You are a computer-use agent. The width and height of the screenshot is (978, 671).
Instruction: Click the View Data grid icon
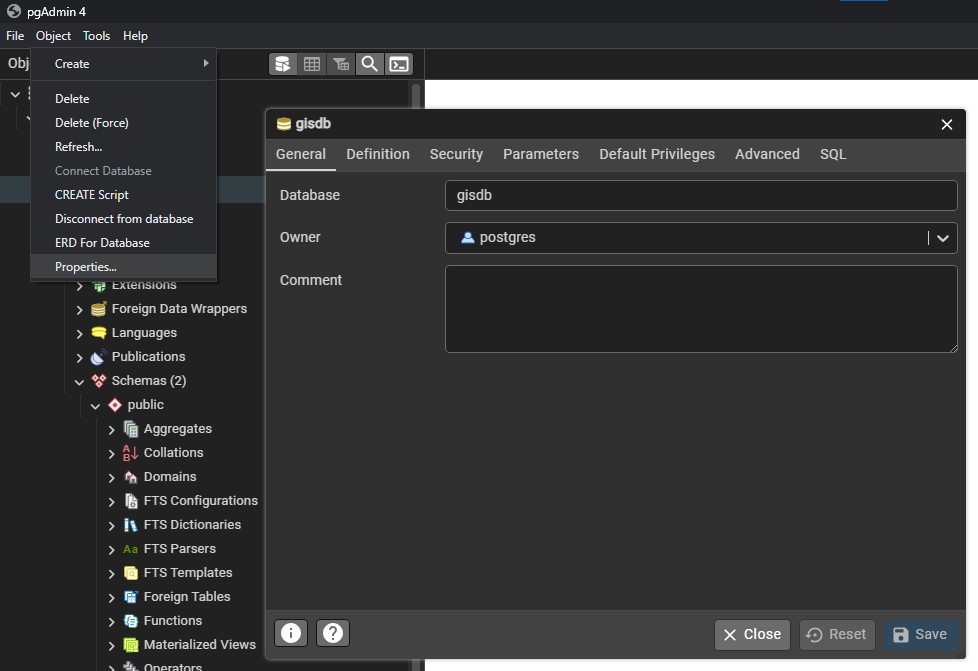point(312,64)
